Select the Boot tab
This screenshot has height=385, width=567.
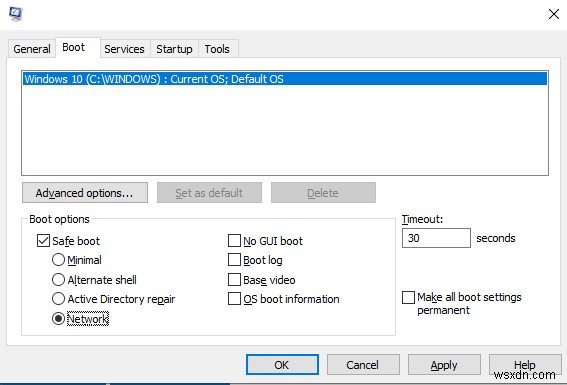click(x=77, y=47)
